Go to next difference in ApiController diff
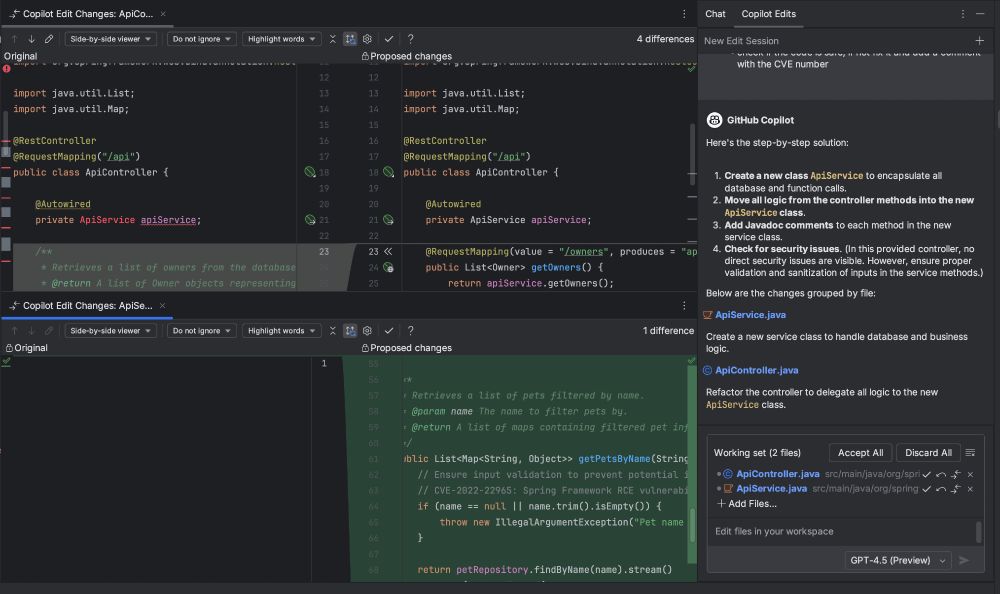The height and width of the screenshot is (594, 1000). click(31, 39)
